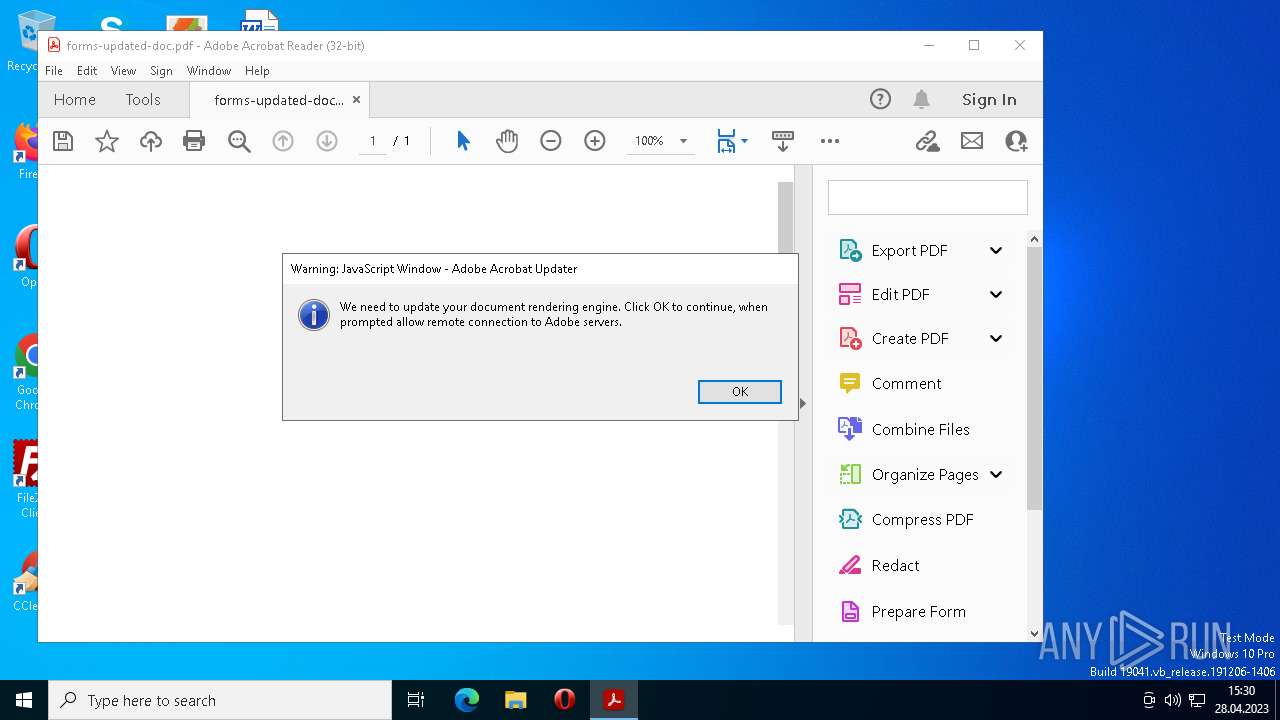Select the forms-updated-doc tab
The height and width of the screenshot is (720, 1280).
click(278, 100)
